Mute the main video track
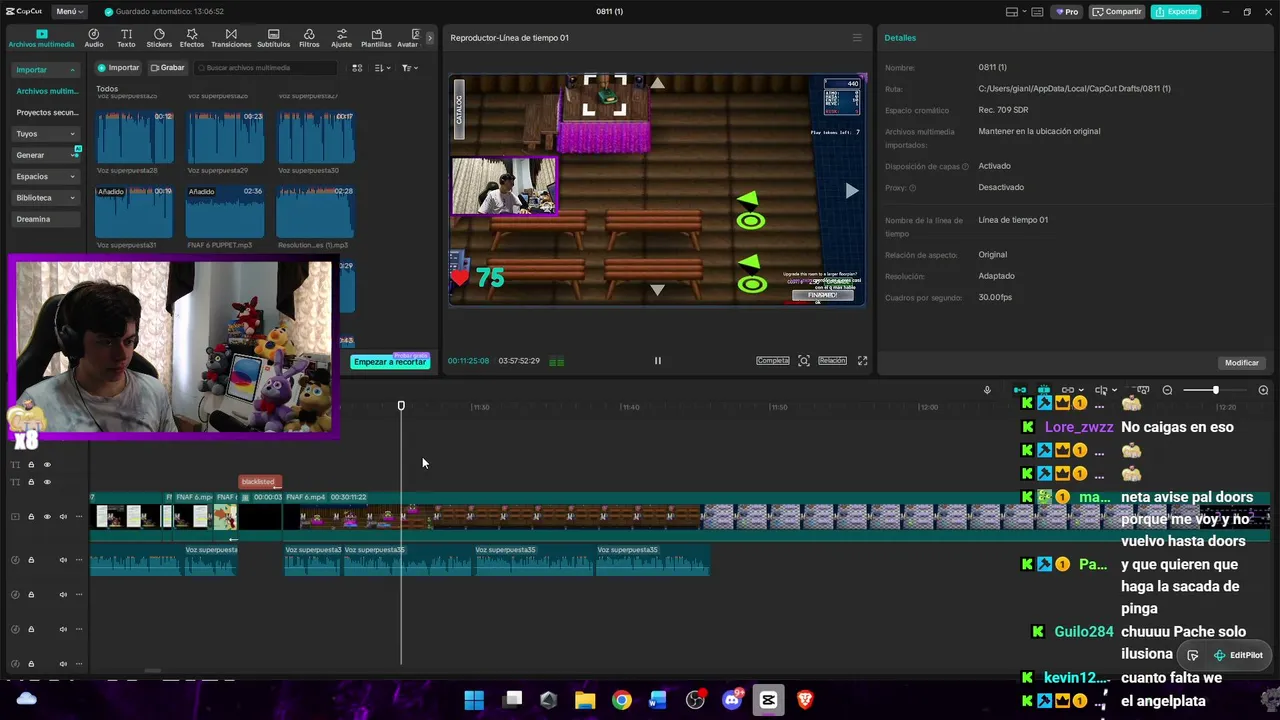Image resolution: width=1280 pixels, height=720 pixels. [63, 517]
